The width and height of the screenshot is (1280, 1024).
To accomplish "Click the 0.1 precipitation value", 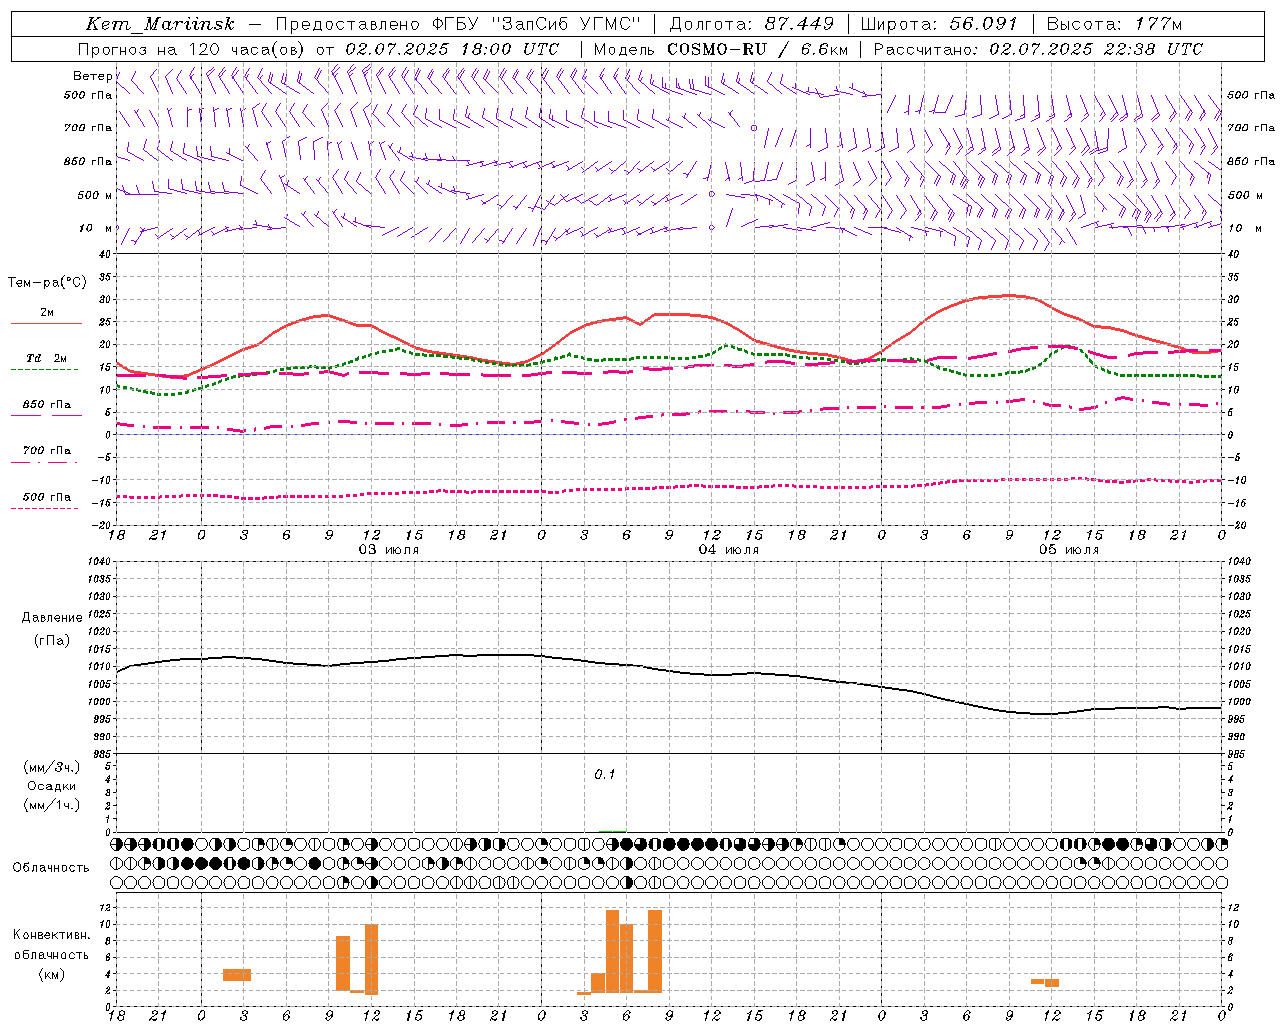I will click(605, 775).
